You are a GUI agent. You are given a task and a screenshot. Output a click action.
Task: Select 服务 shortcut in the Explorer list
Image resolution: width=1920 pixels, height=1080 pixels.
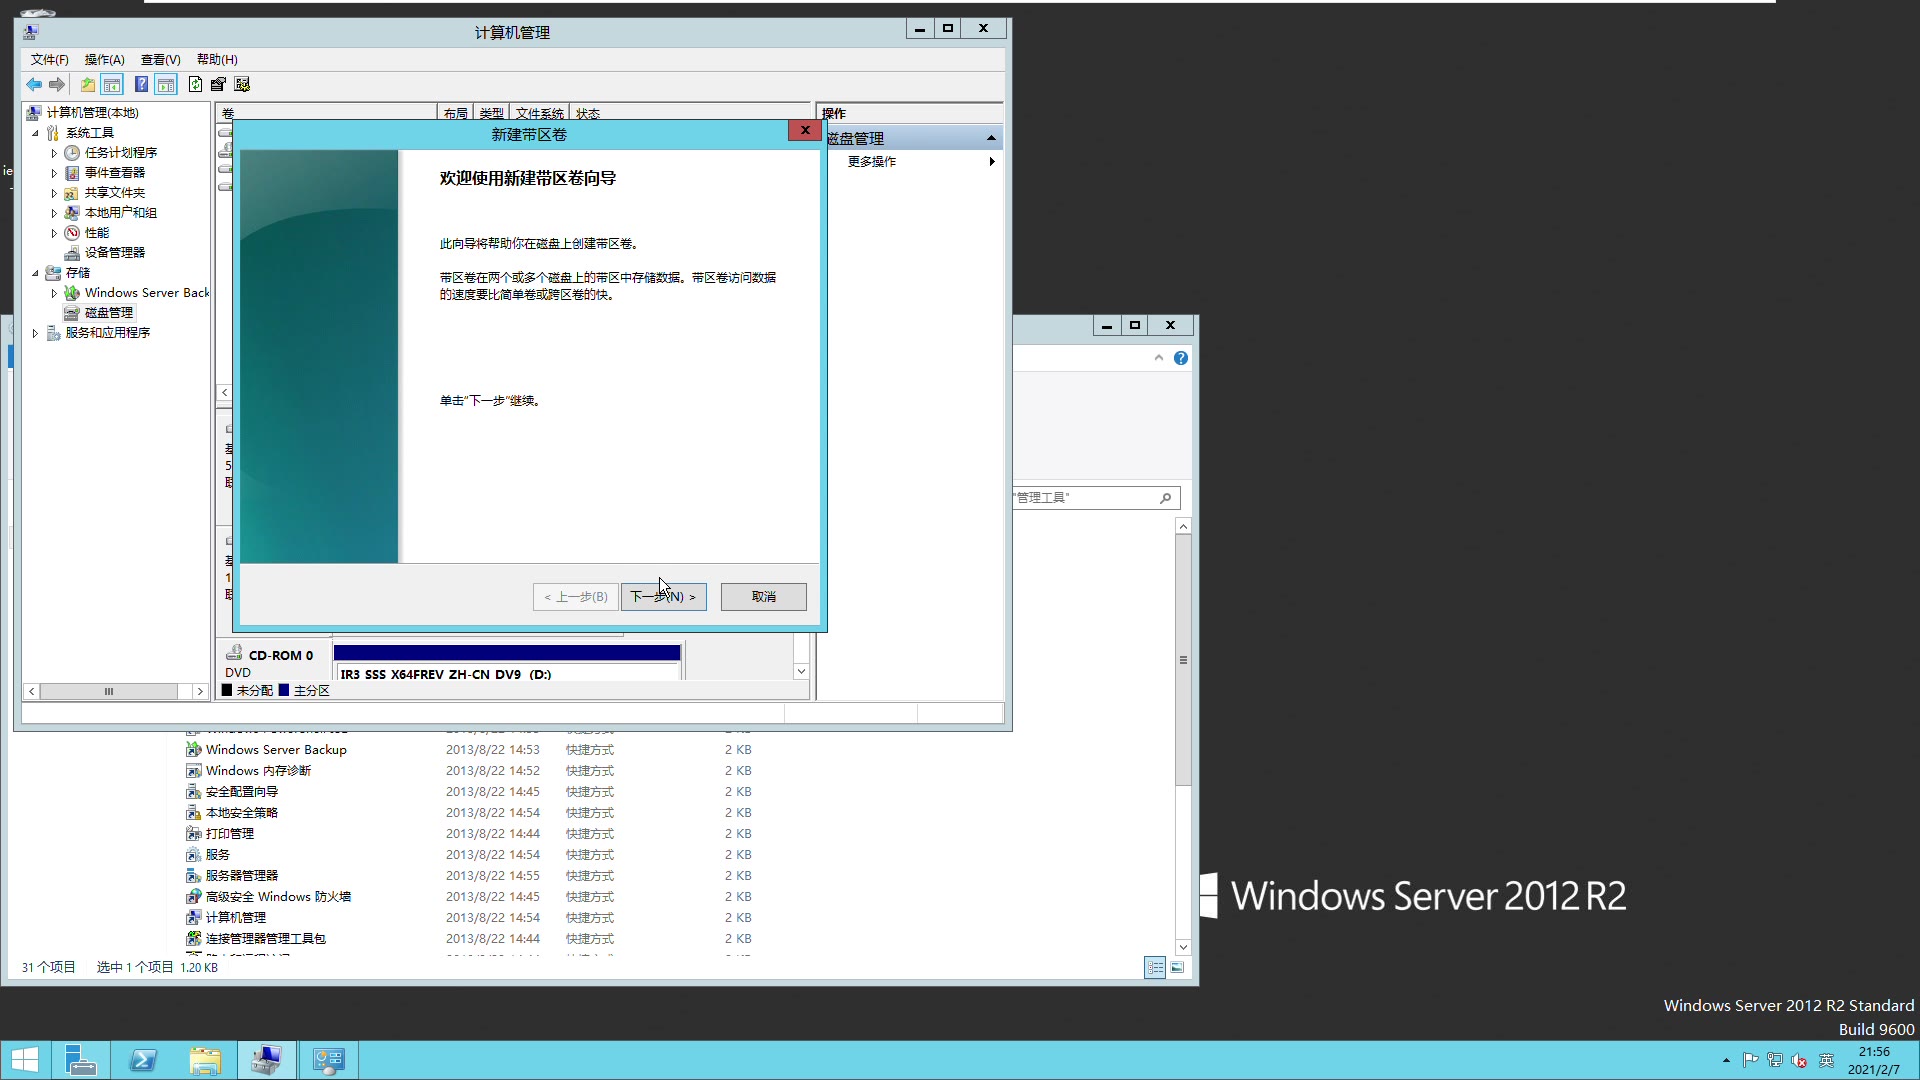218,855
